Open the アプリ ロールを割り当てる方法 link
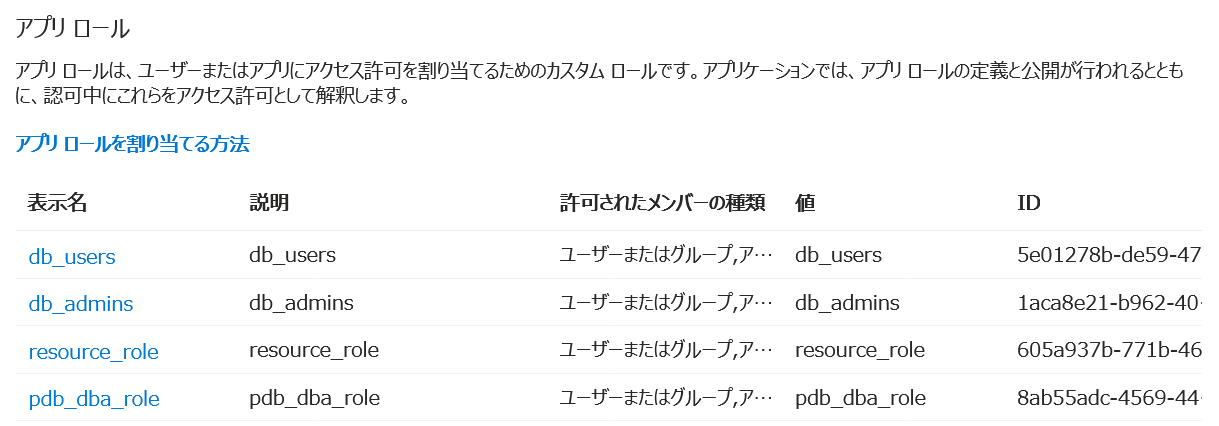The height and width of the screenshot is (426, 1219). click(132, 144)
